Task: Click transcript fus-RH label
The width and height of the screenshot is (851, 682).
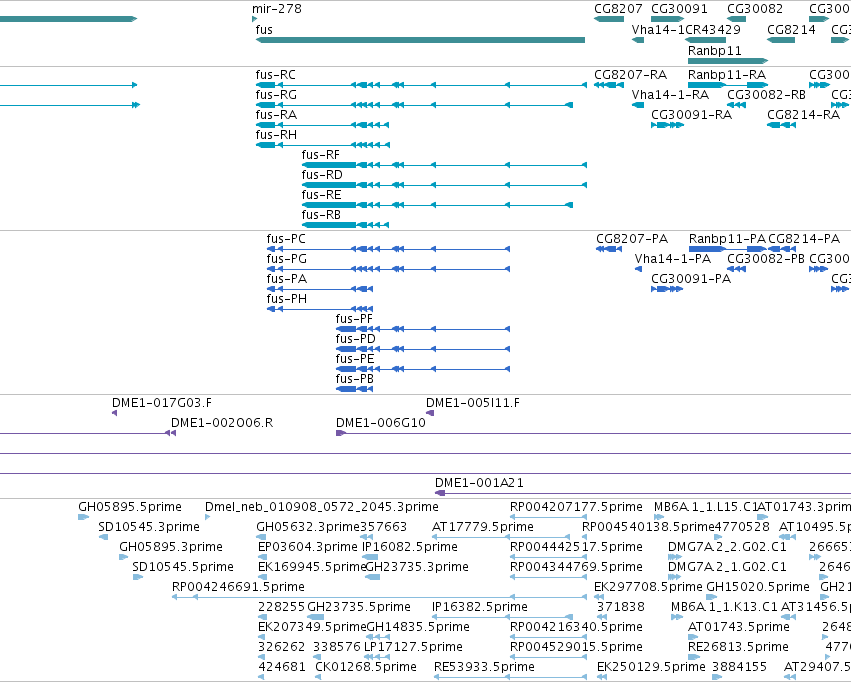Action: click(x=276, y=135)
